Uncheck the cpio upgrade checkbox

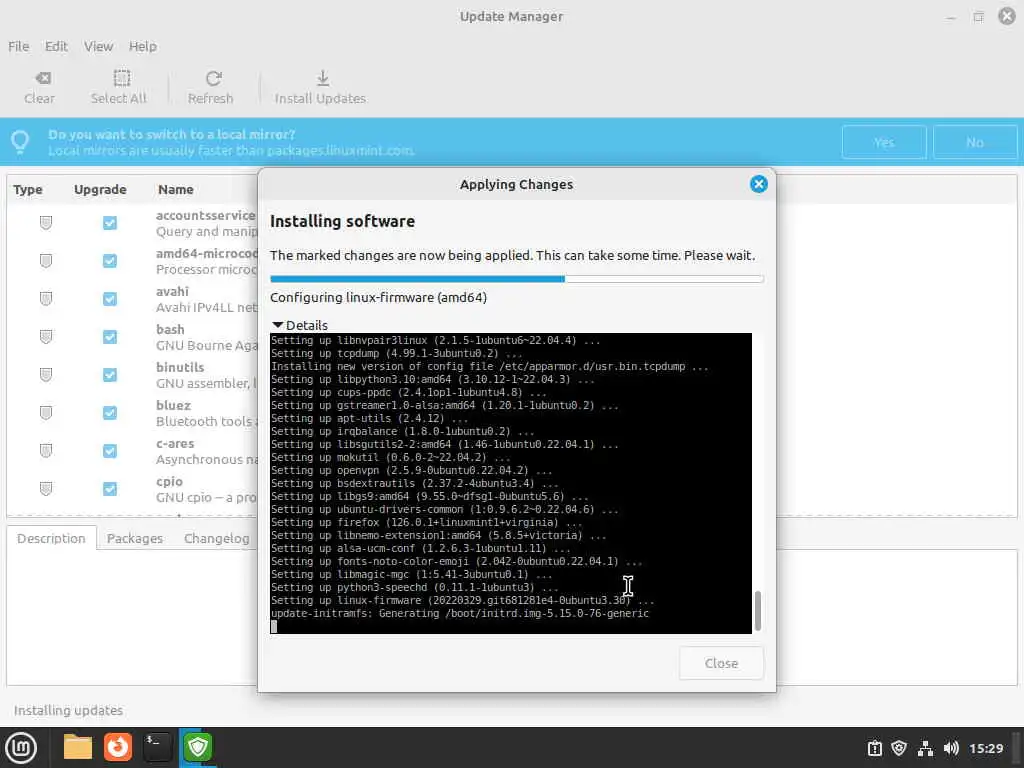(110, 488)
